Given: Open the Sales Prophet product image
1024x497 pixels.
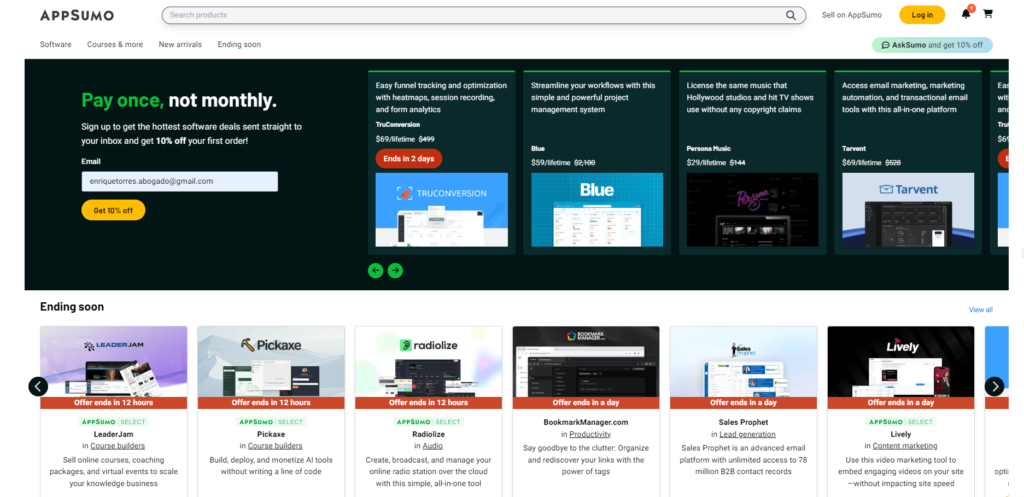Looking at the screenshot, I should [x=743, y=362].
